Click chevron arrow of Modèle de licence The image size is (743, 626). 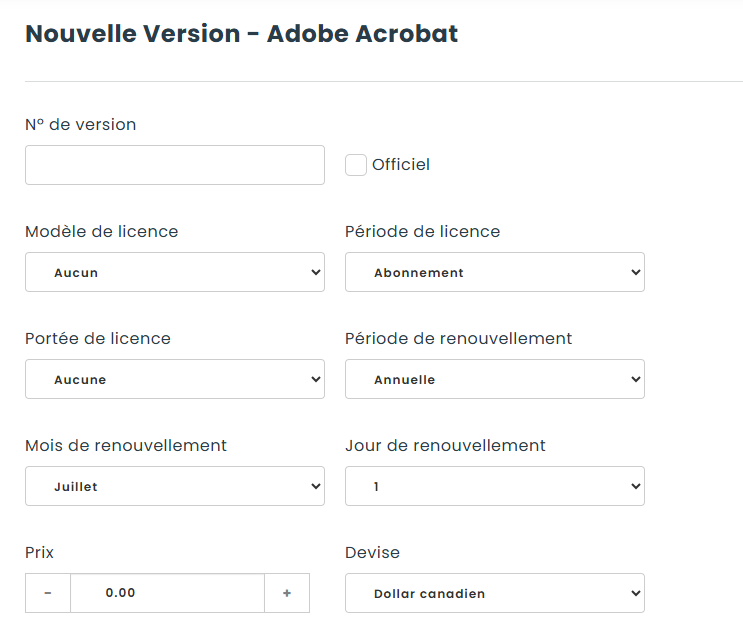316,272
